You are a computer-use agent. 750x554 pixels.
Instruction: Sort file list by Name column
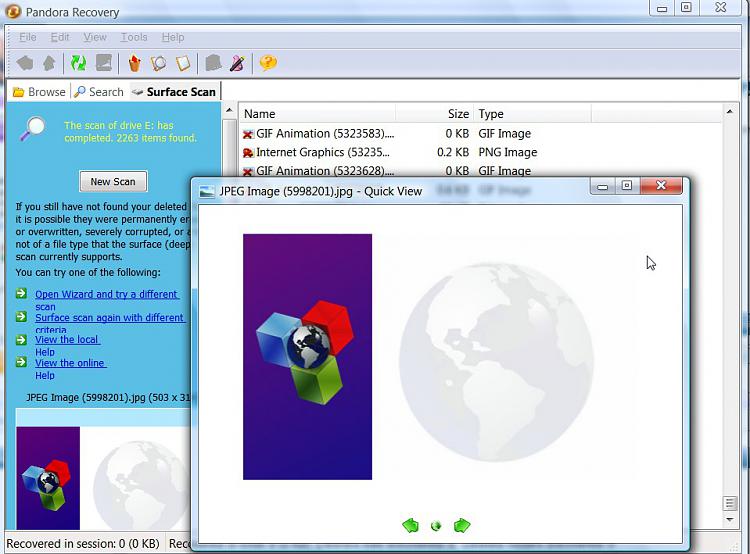pos(318,114)
